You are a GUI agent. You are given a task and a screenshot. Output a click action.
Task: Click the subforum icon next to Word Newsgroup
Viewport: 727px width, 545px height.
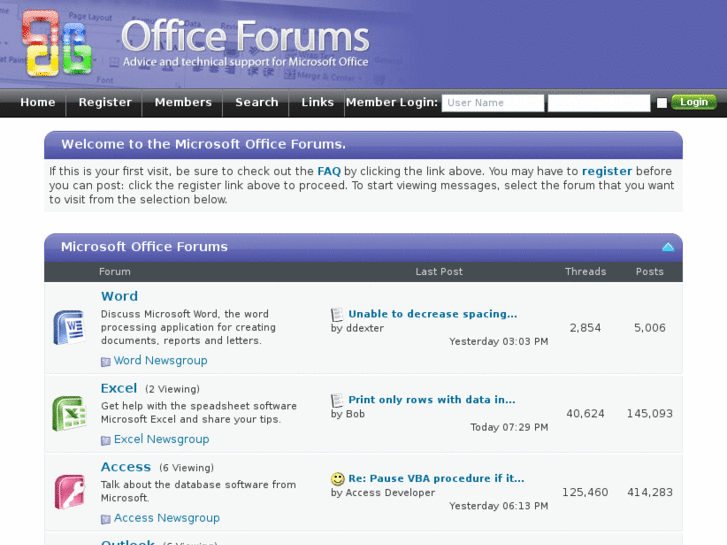pos(106,361)
